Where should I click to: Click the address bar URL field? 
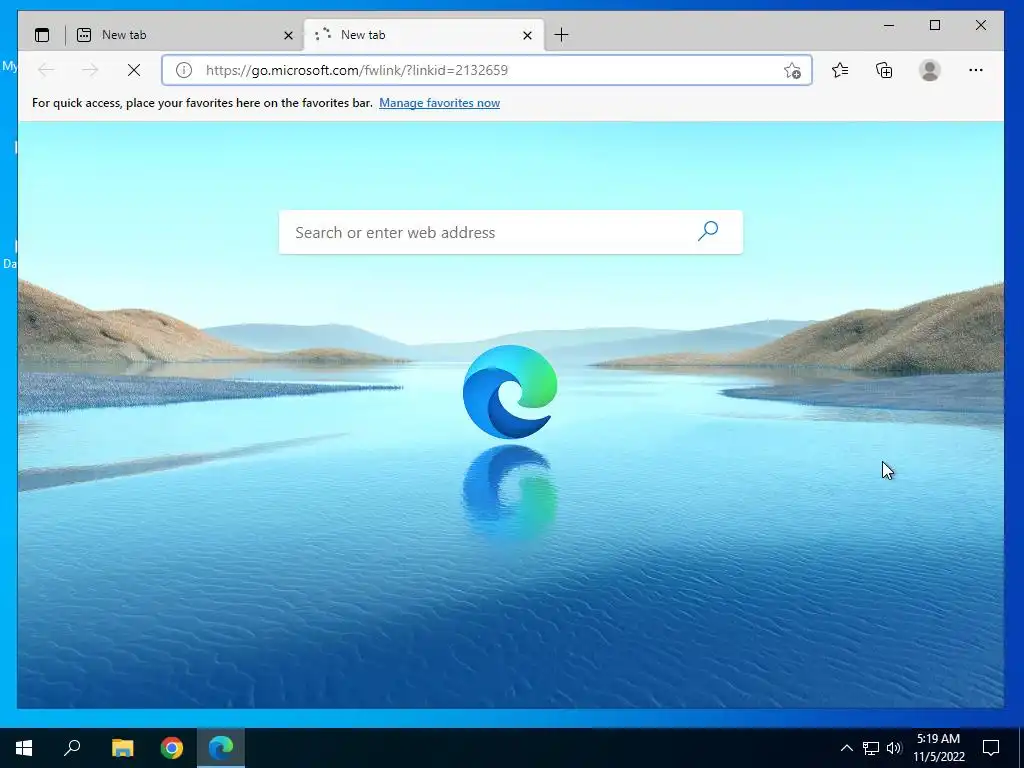click(487, 70)
